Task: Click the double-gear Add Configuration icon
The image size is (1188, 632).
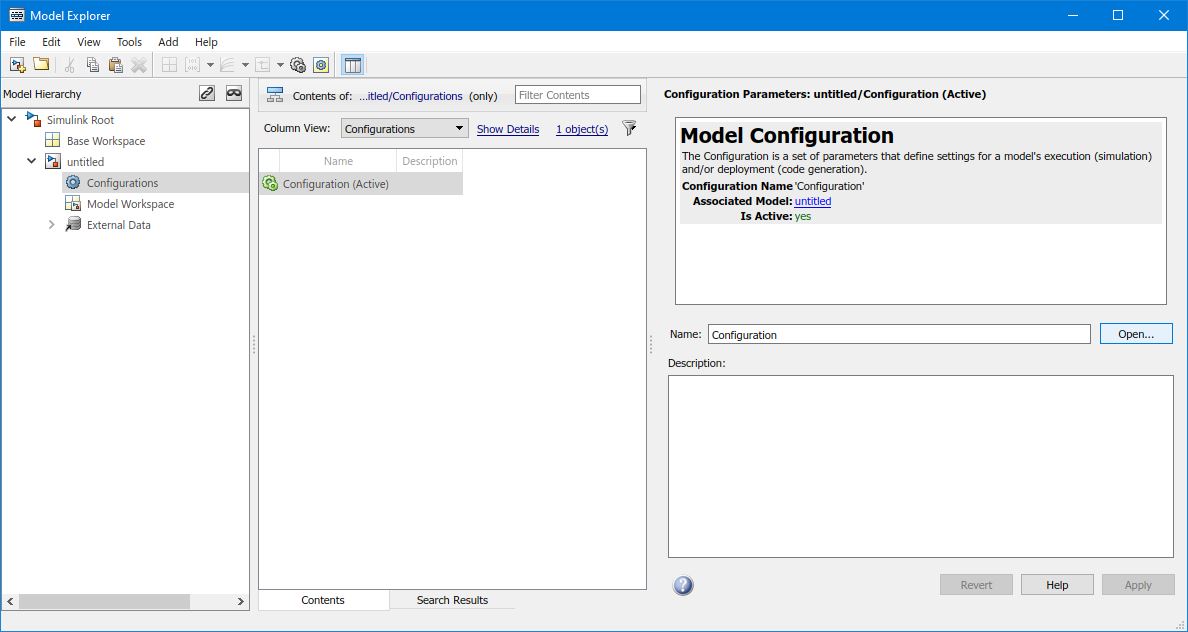Action: [298, 65]
